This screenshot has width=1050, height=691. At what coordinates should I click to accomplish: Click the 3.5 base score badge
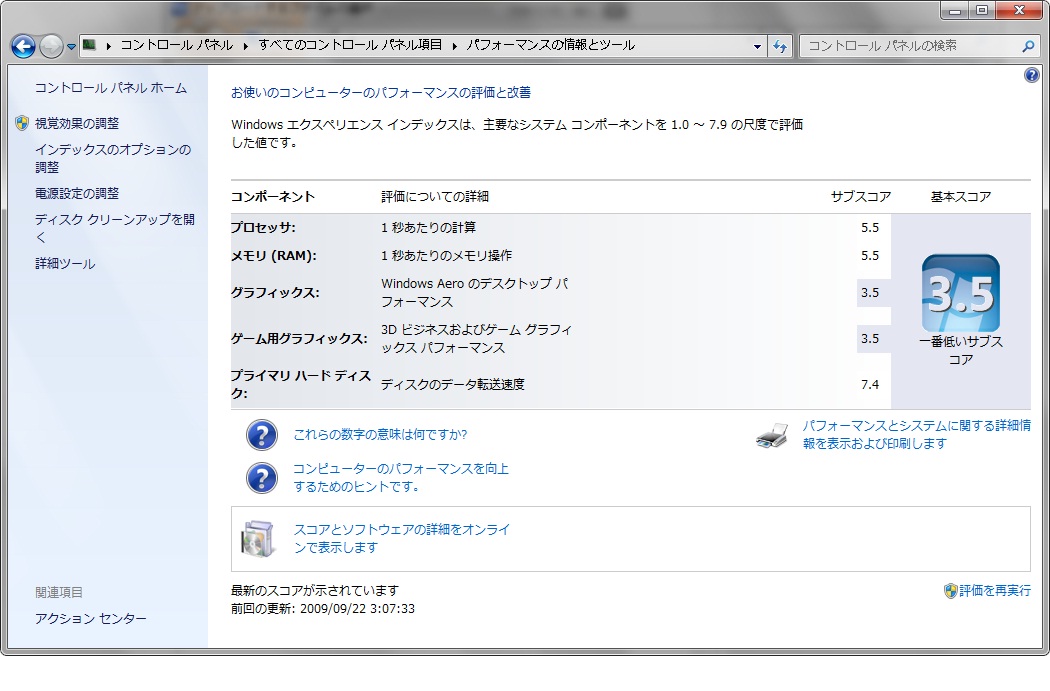coord(961,293)
